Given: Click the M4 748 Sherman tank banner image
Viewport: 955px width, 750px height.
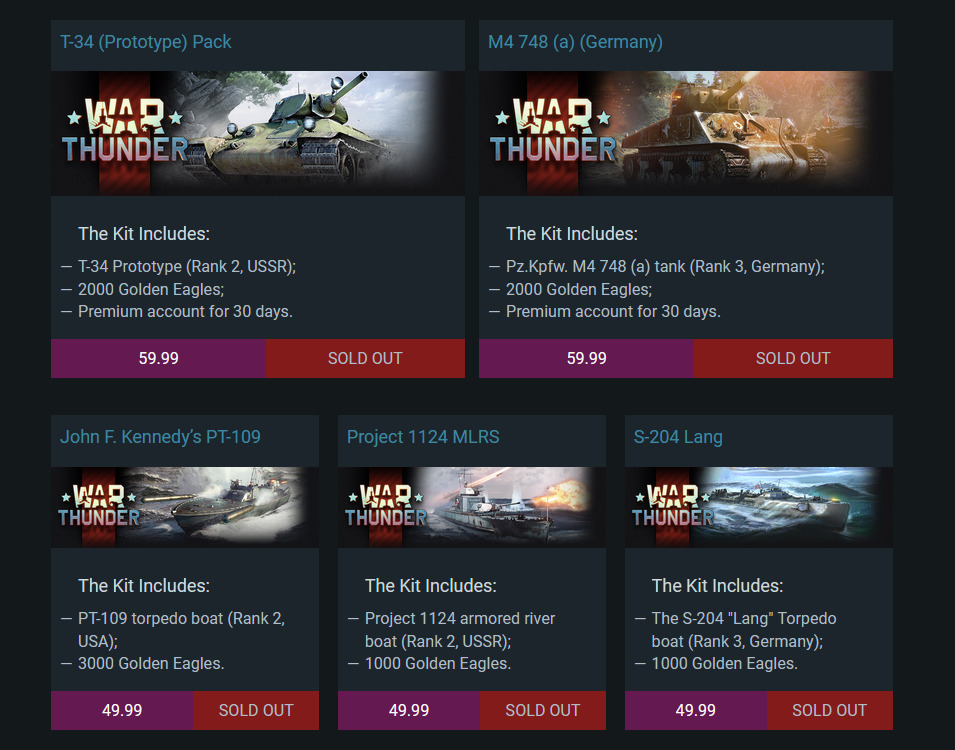Looking at the screenshot, I should 686,133.
